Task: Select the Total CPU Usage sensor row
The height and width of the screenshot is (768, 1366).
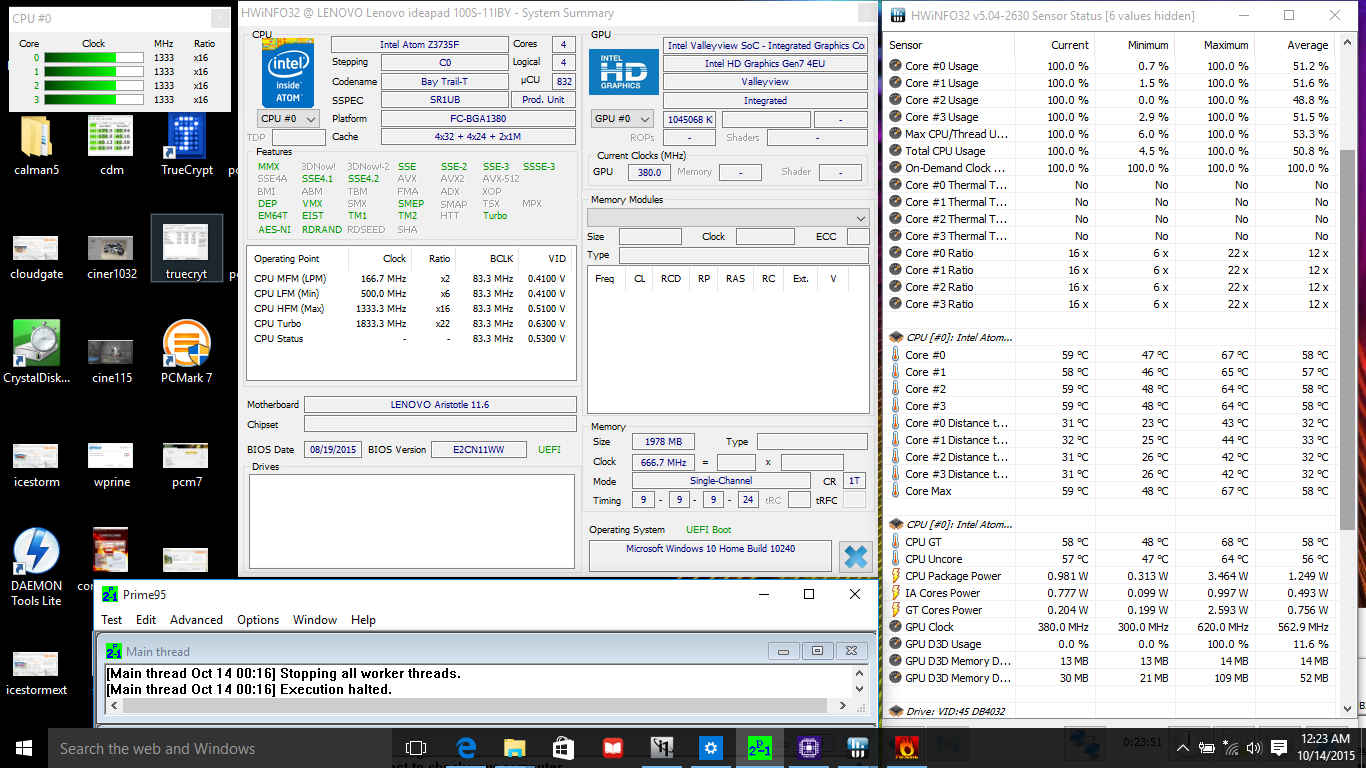Action: 1111,151
